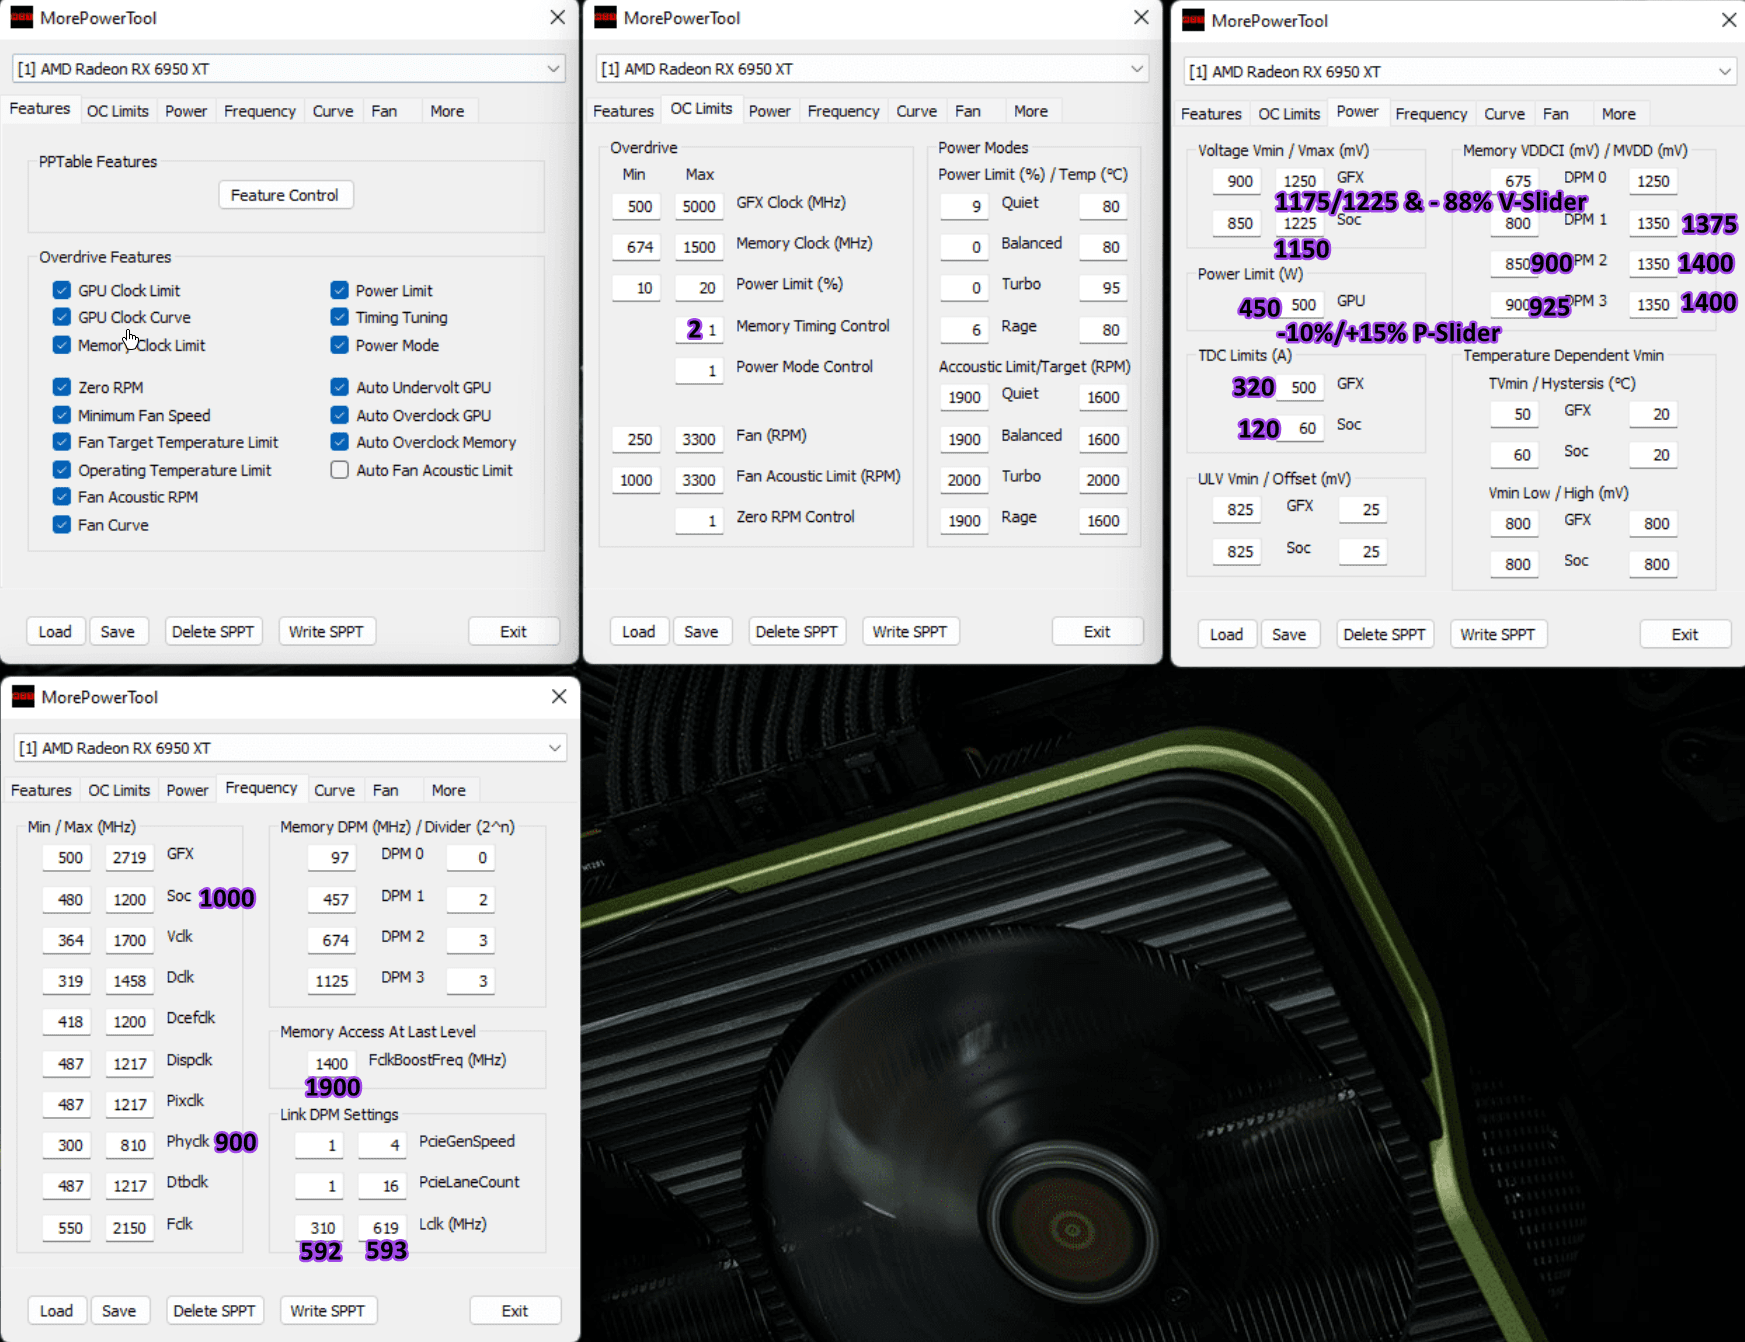Click Load button in Power window
1745x1342 pixels.
1226,635
